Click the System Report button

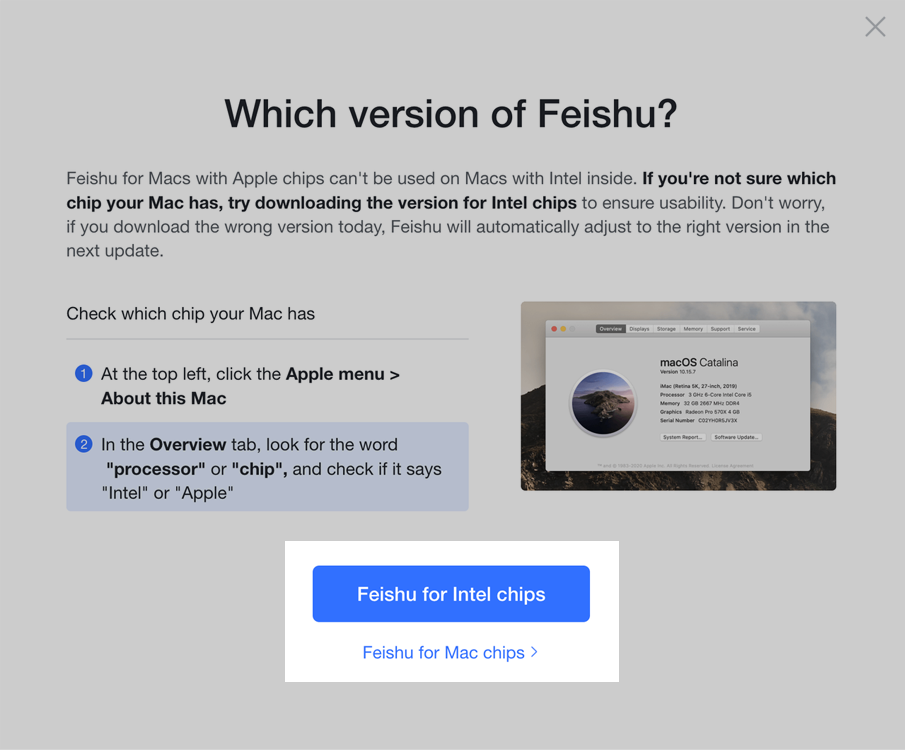(x=683, y=437)
